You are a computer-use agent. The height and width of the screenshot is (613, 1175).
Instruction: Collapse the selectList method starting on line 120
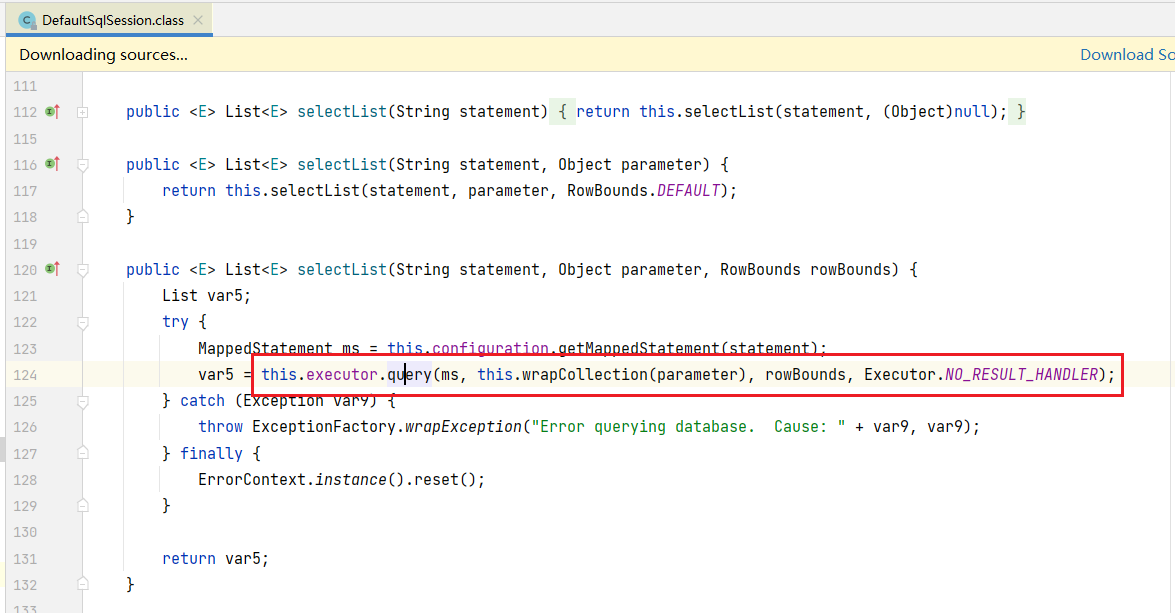click(x=83, y=269)
